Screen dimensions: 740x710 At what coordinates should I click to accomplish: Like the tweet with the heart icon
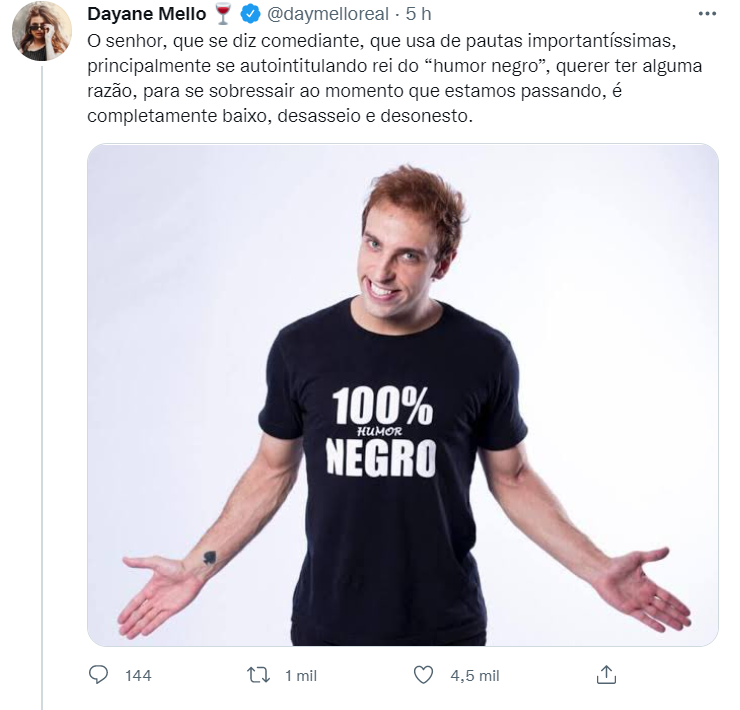point(423,675)
